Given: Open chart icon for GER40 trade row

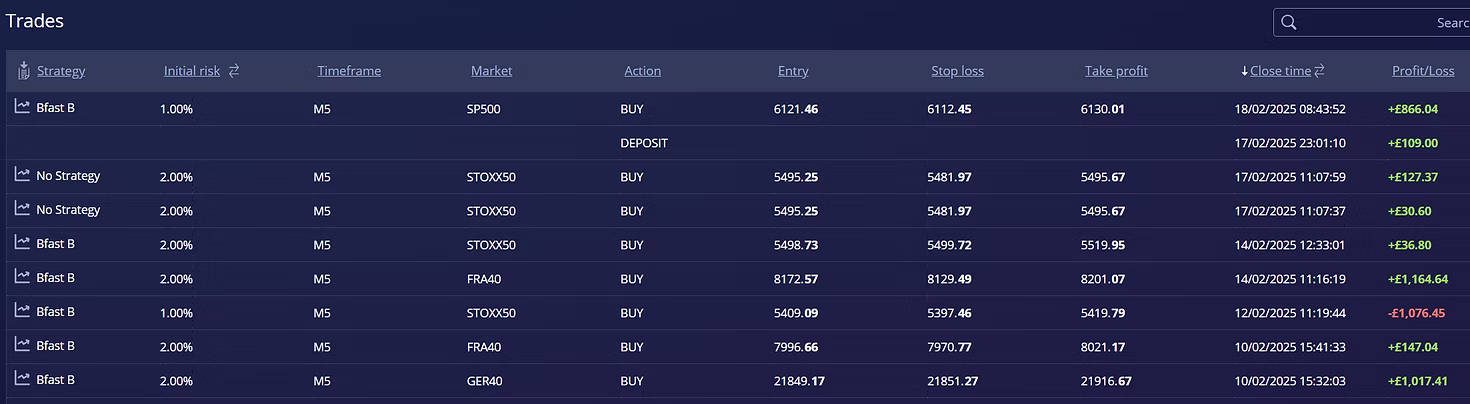Looking at the screenshot, I should (22, 379).
